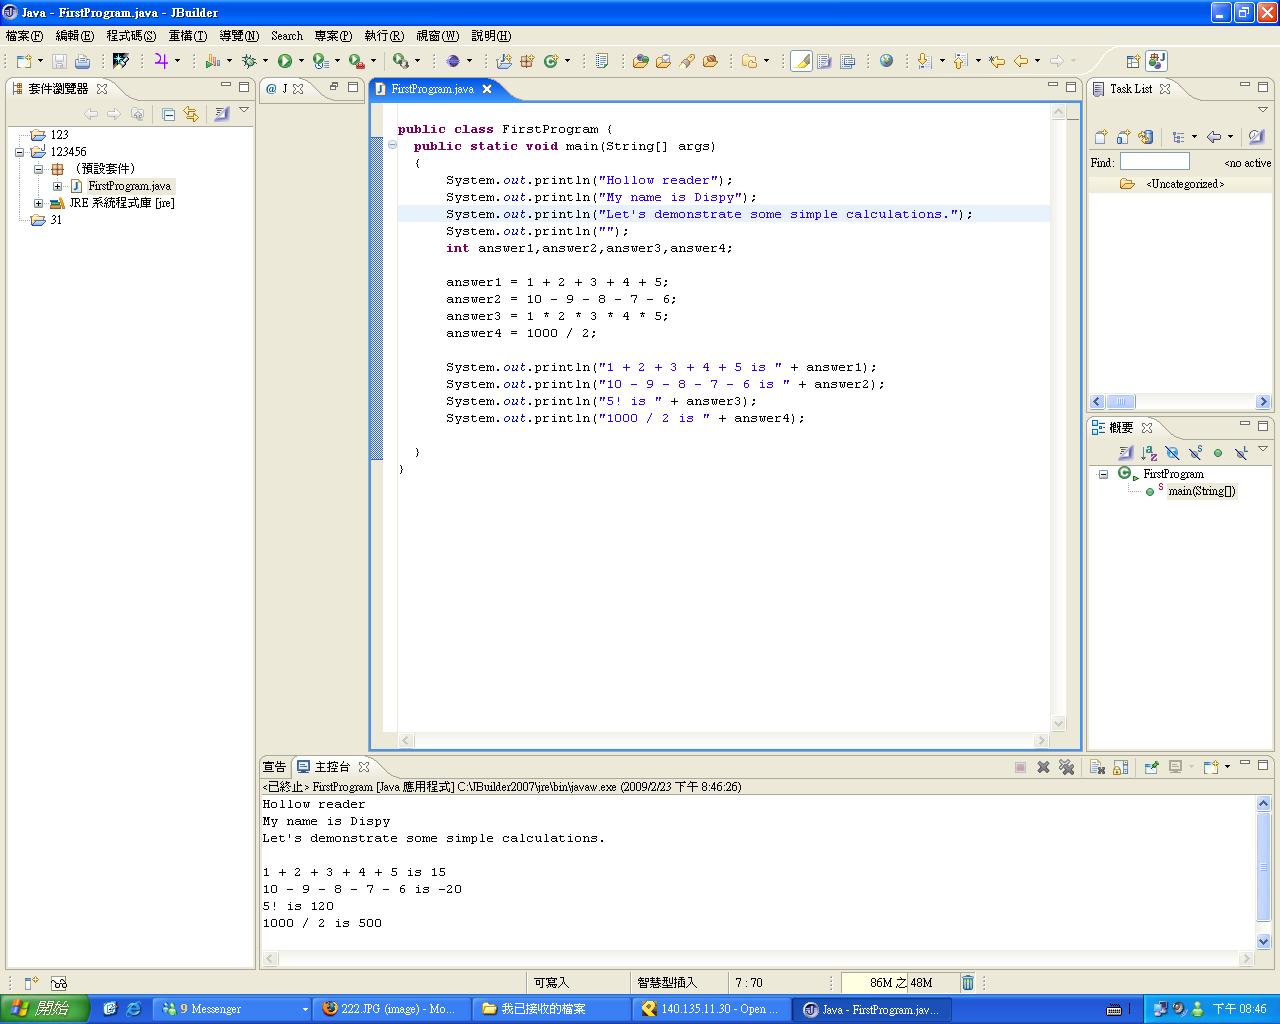Select Uncategorized folder in Task List

pos(1184,184)
